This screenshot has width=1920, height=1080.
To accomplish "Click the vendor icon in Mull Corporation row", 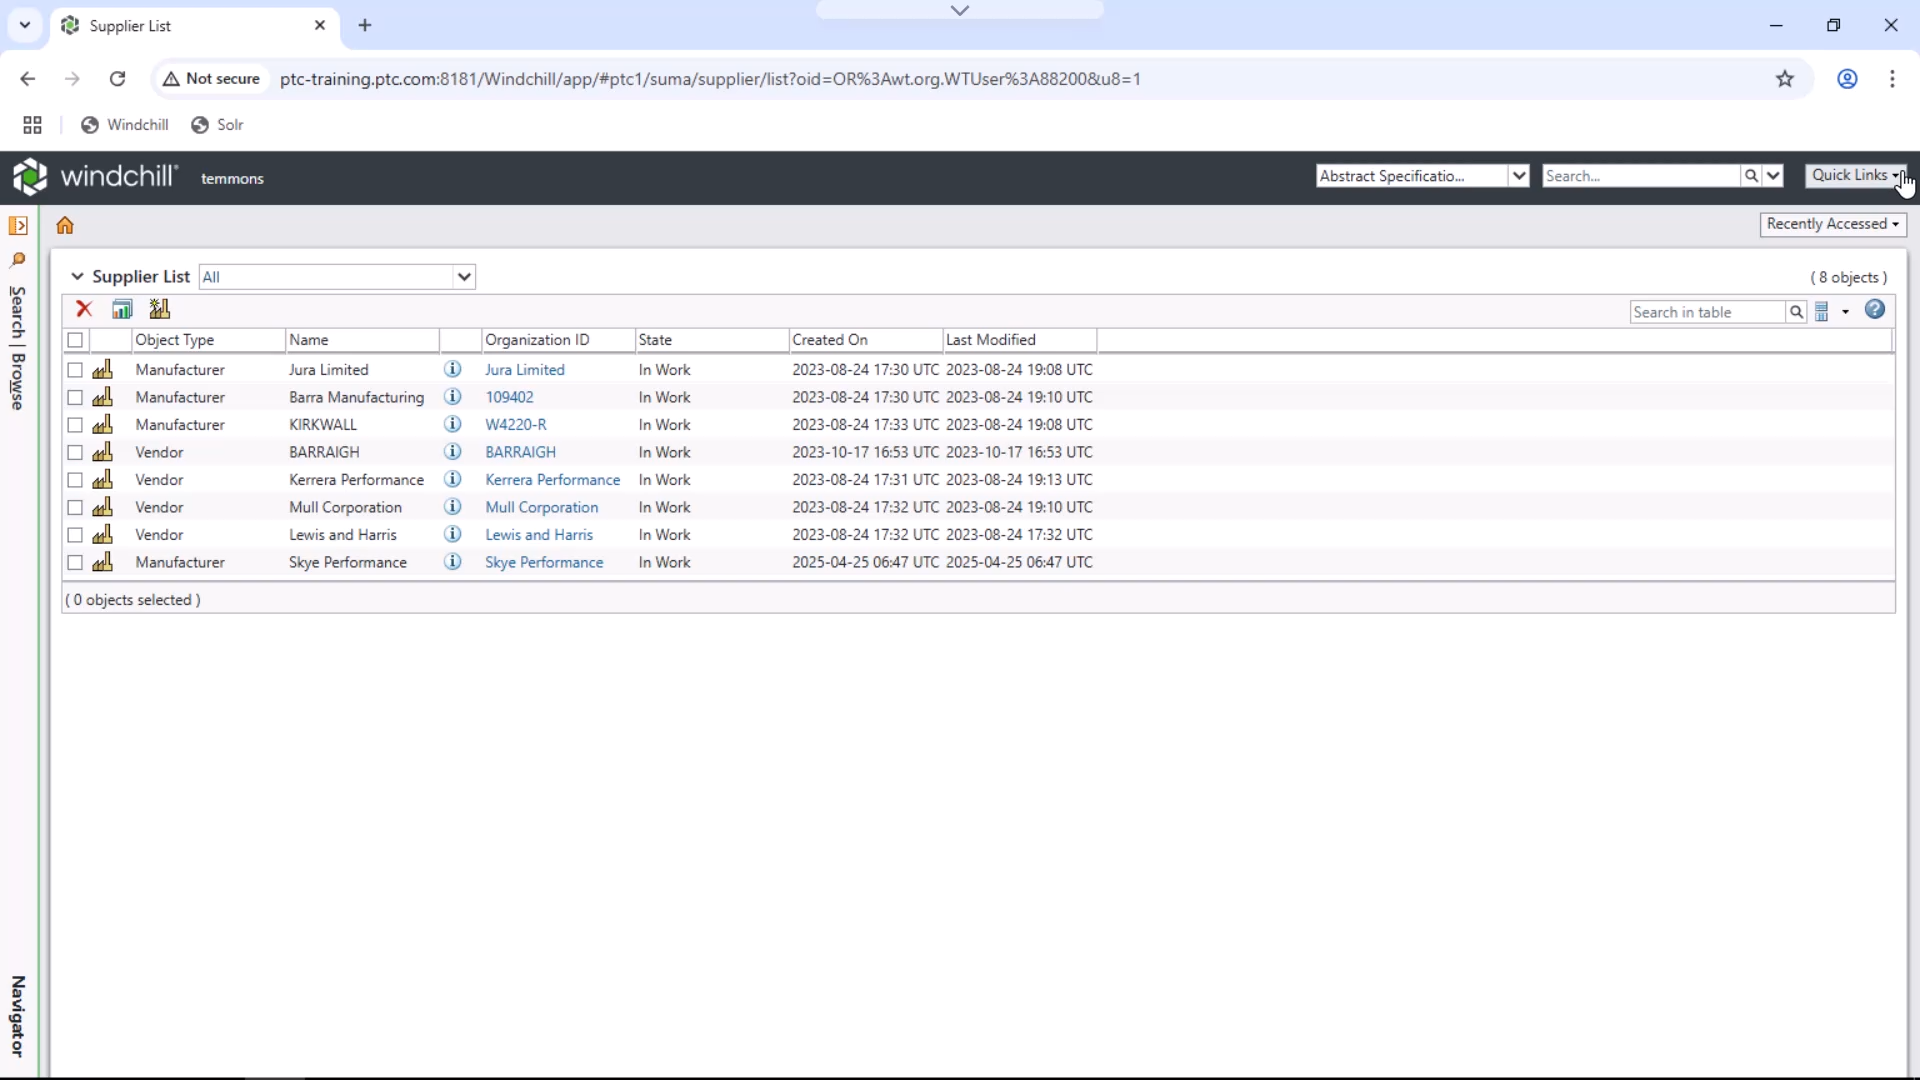I will pyautogui.click(x=102, y=507).
